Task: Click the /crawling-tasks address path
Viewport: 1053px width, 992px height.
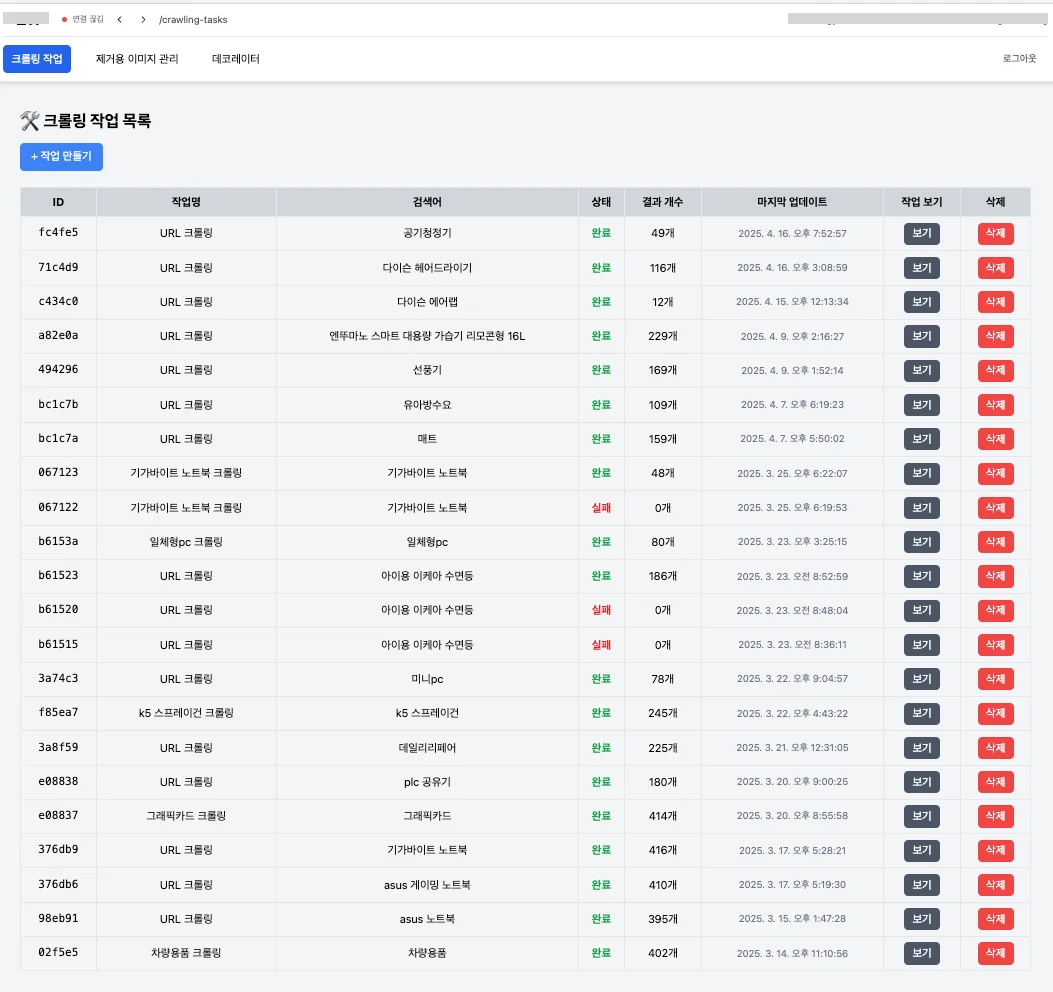Action: click(x=193, y=19)
